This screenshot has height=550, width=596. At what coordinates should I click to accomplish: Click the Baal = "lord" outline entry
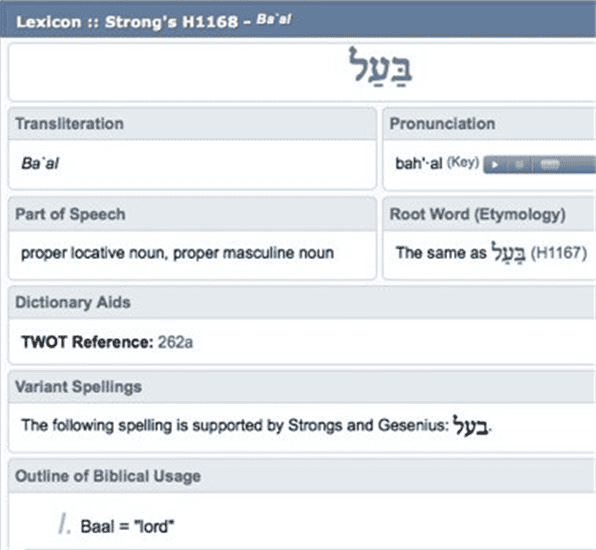(x=127, y=527)
